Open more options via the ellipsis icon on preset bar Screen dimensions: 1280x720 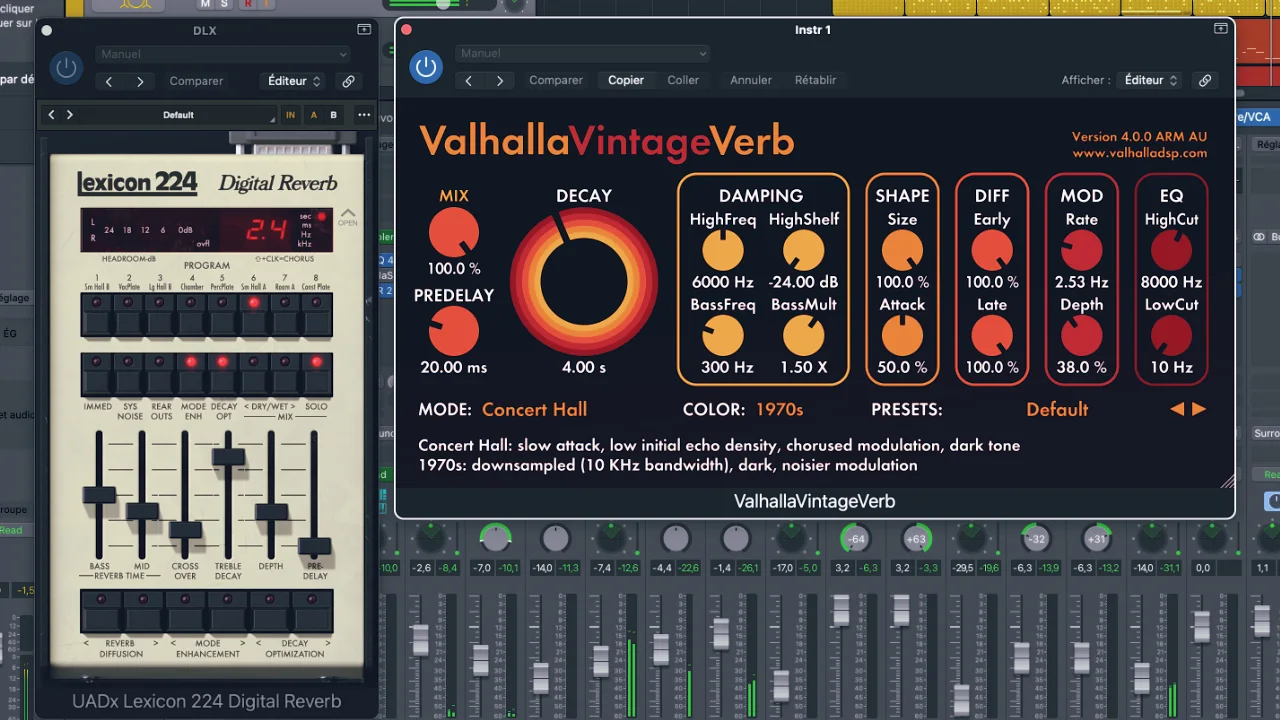[x=364, y=114]
